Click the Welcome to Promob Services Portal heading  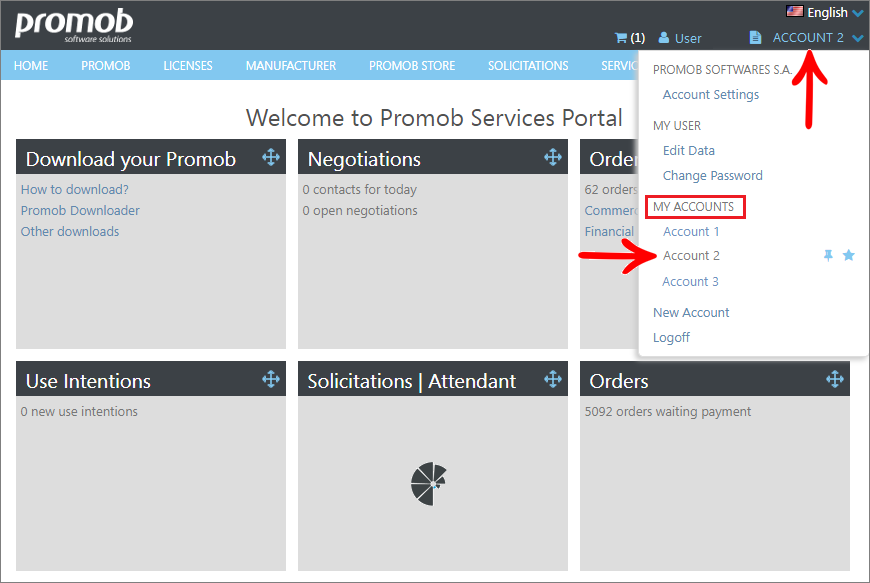point(434,118)
